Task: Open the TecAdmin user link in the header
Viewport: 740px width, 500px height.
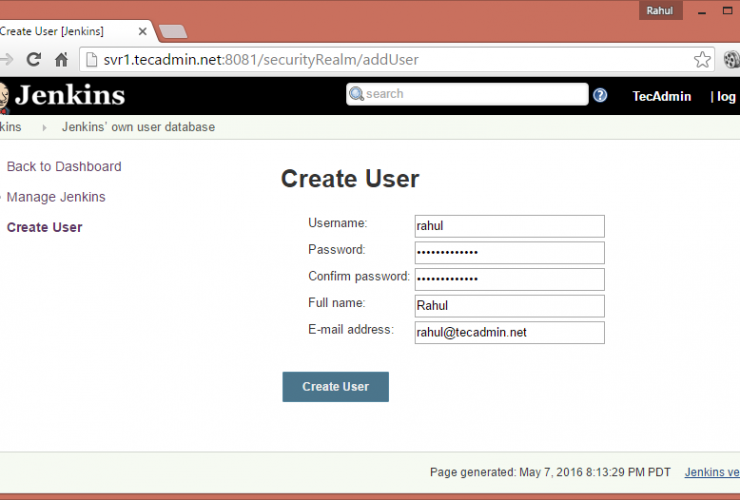Action: 661,96
